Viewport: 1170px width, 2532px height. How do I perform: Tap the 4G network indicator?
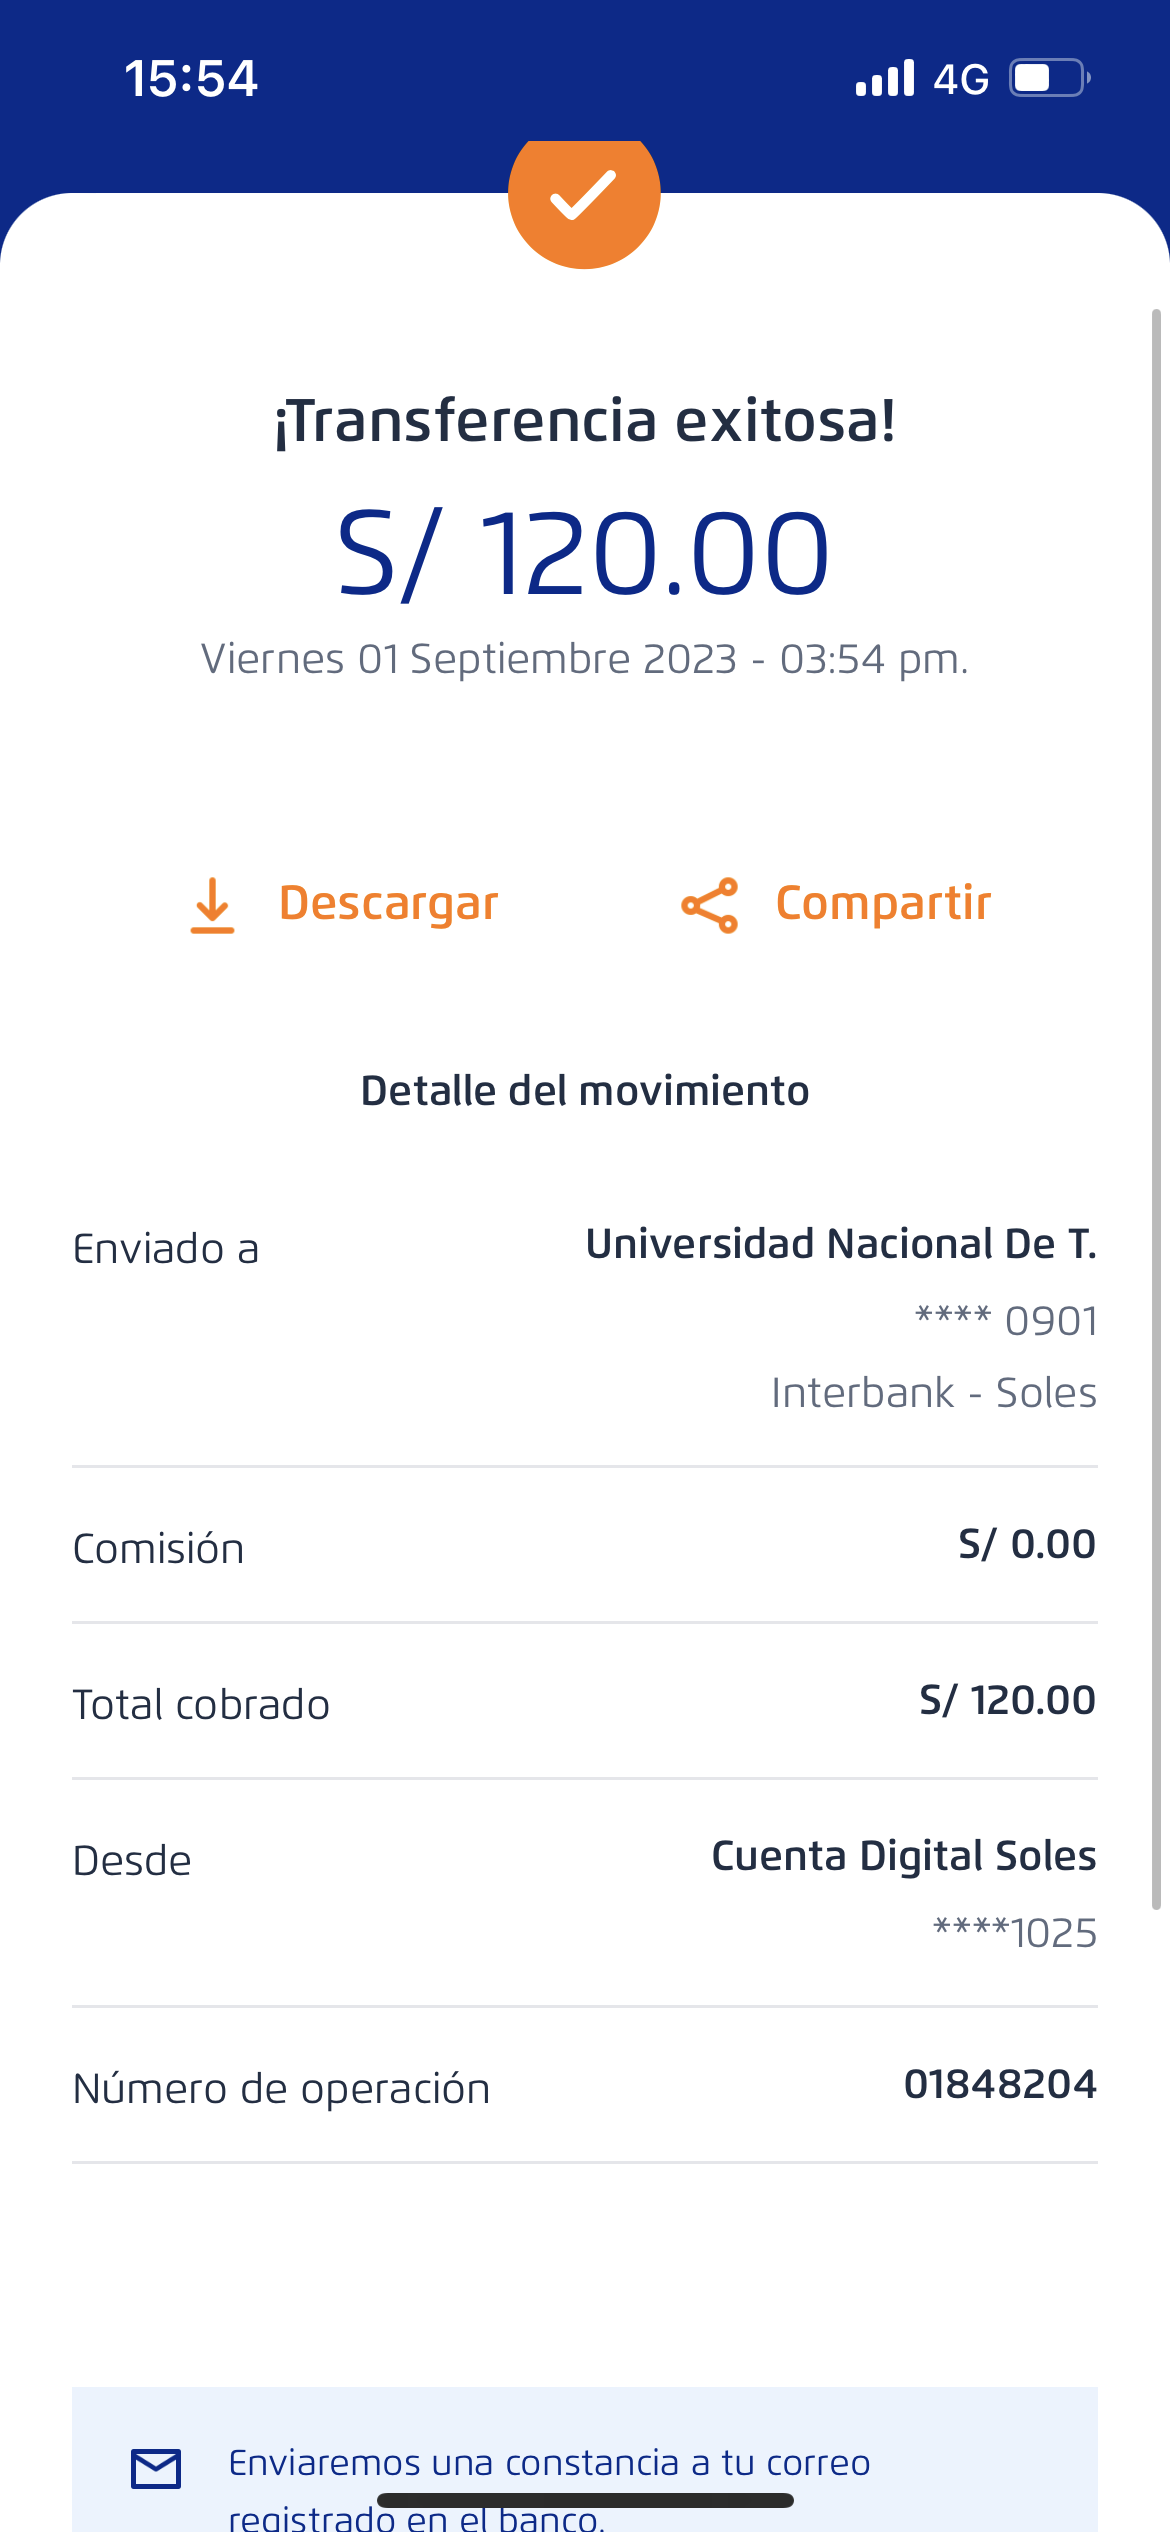pyautogui.click(x=961, y=79)
